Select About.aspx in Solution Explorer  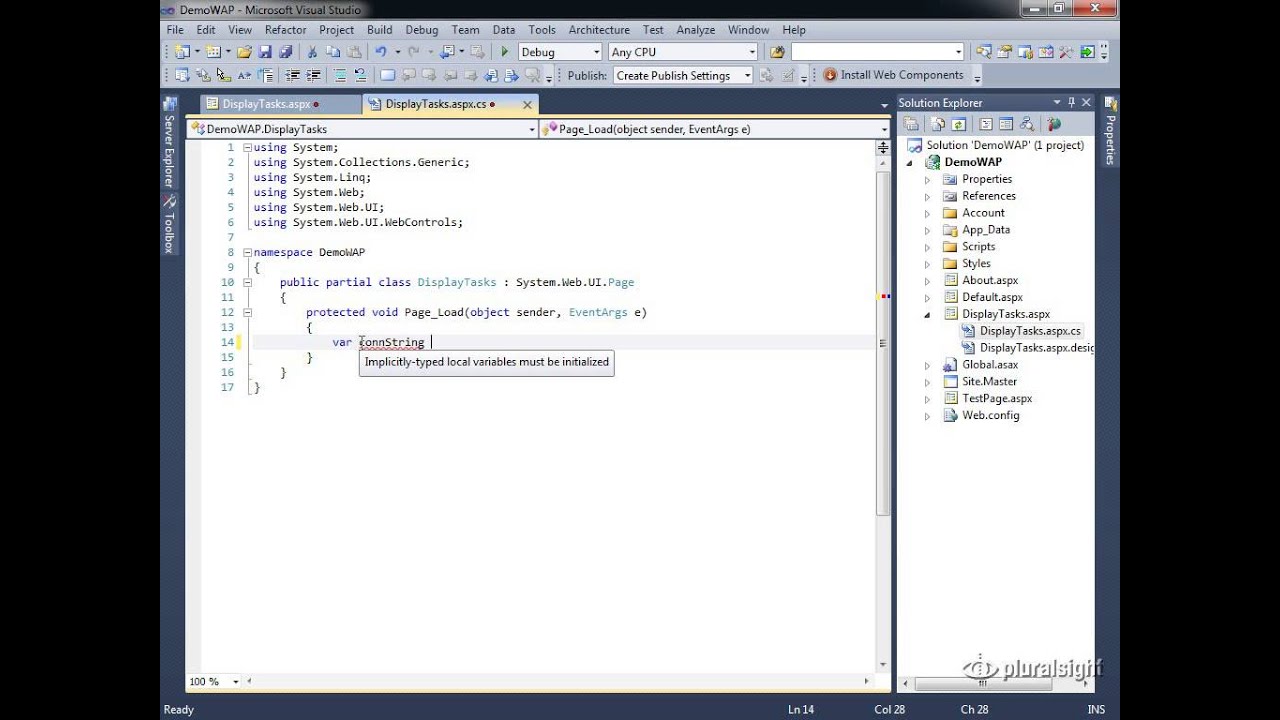point(989,280)
